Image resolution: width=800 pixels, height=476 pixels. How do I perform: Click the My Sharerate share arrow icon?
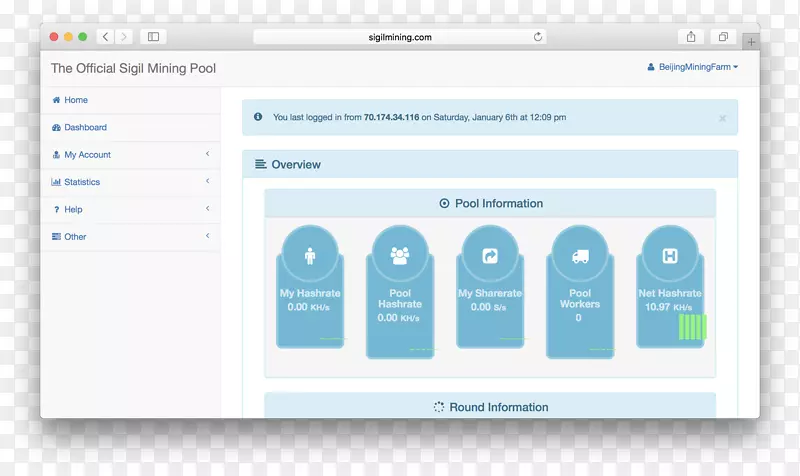(x=490, y=256)
